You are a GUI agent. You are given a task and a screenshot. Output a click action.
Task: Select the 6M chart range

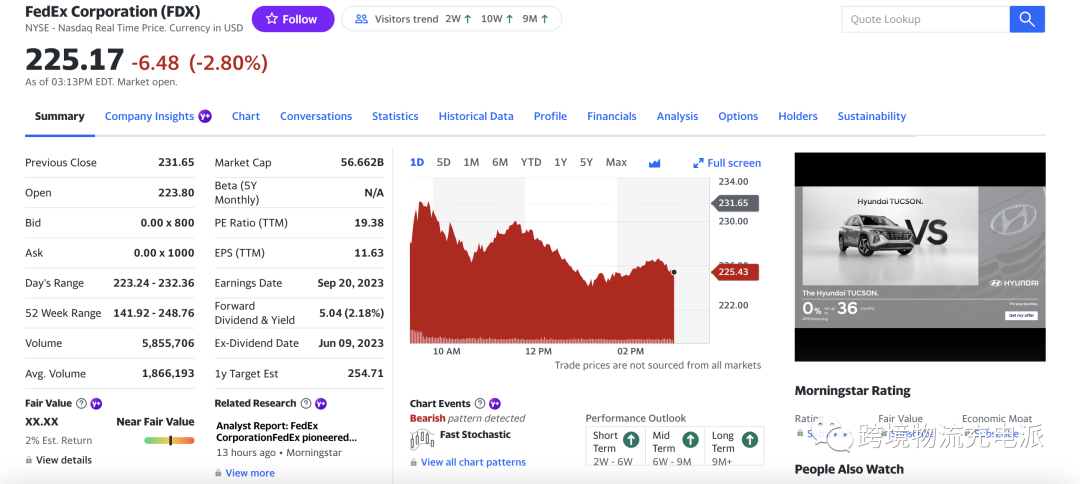[500, 162]
